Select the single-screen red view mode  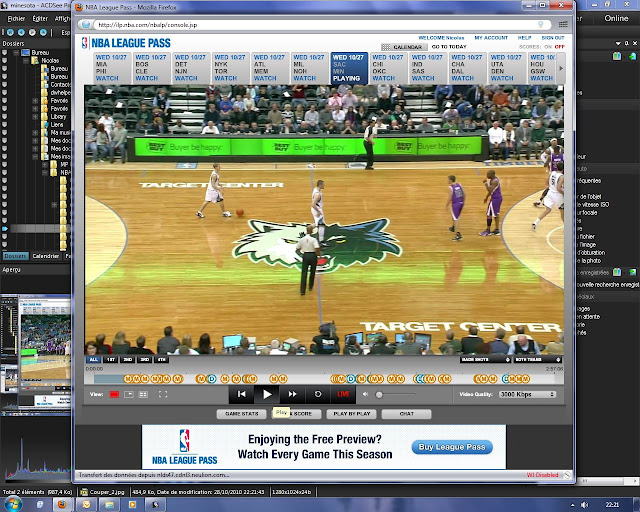[x=114, y=394]
